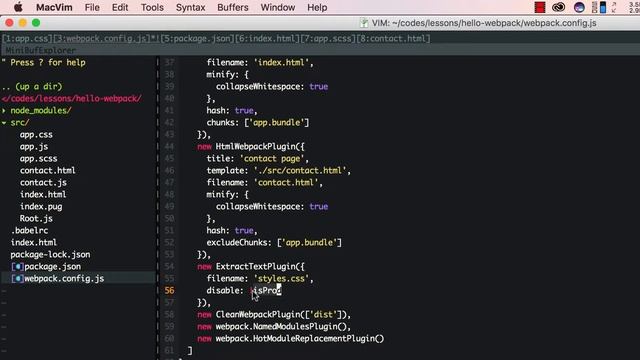Open app.scss in file tree
Viewport: 640px width, 360px height.
(x=38, y=158)
